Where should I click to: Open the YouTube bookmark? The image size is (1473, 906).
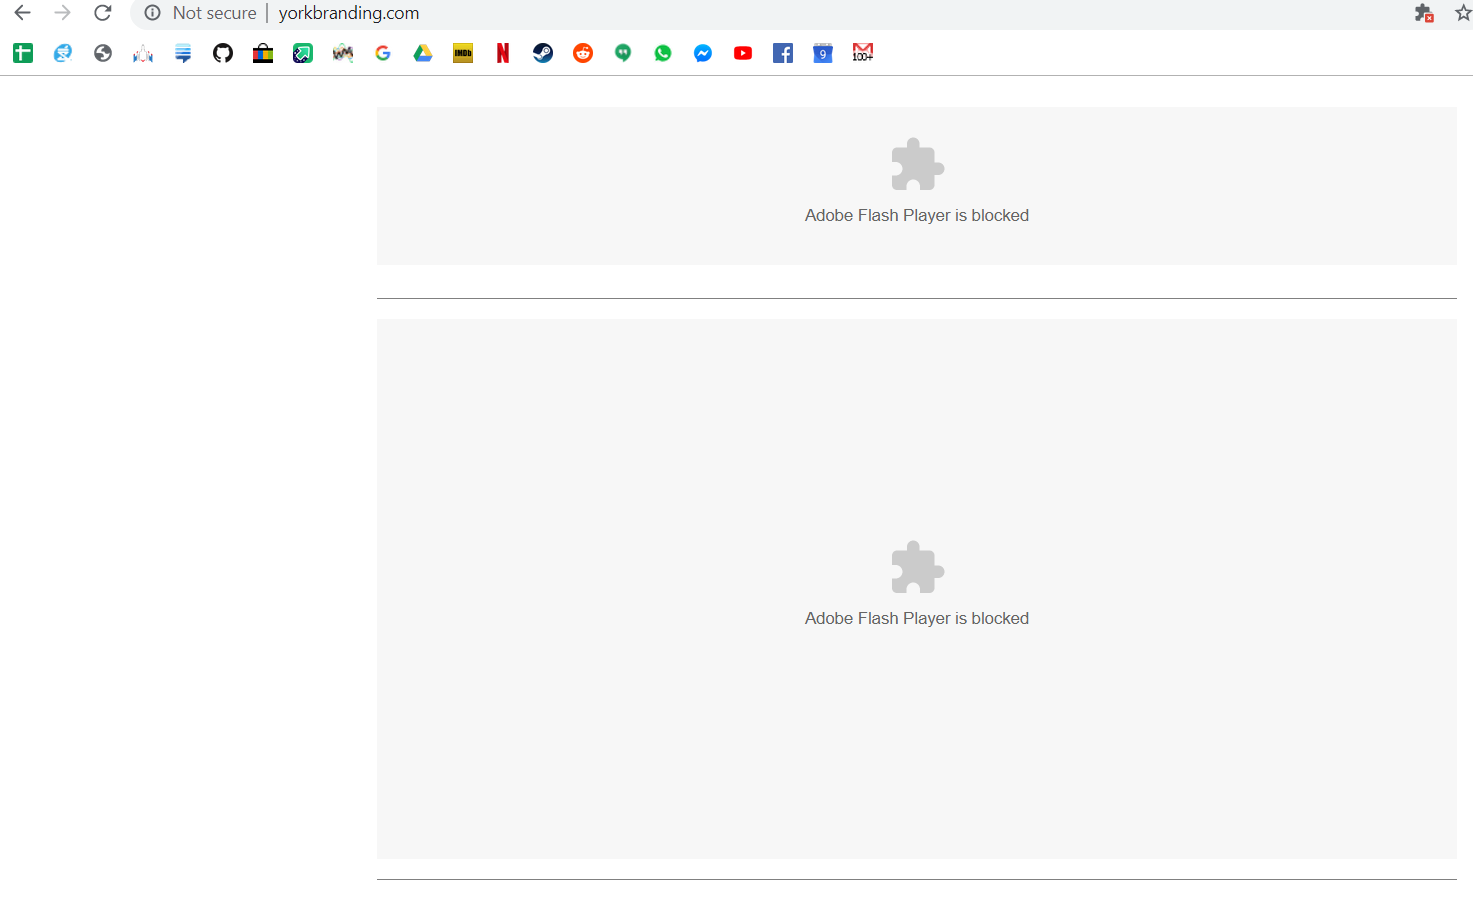click(743, 53)
